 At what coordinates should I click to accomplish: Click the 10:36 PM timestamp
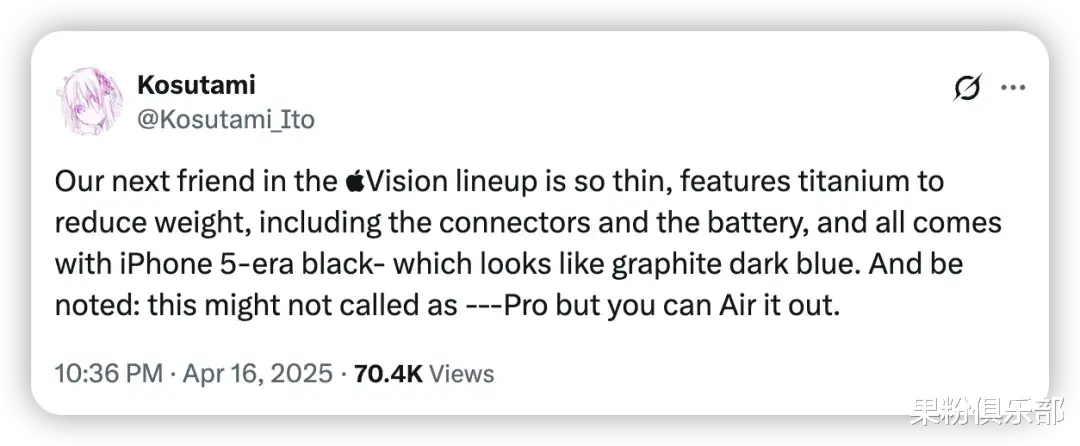pyautogui.click(x=109, y=374)
